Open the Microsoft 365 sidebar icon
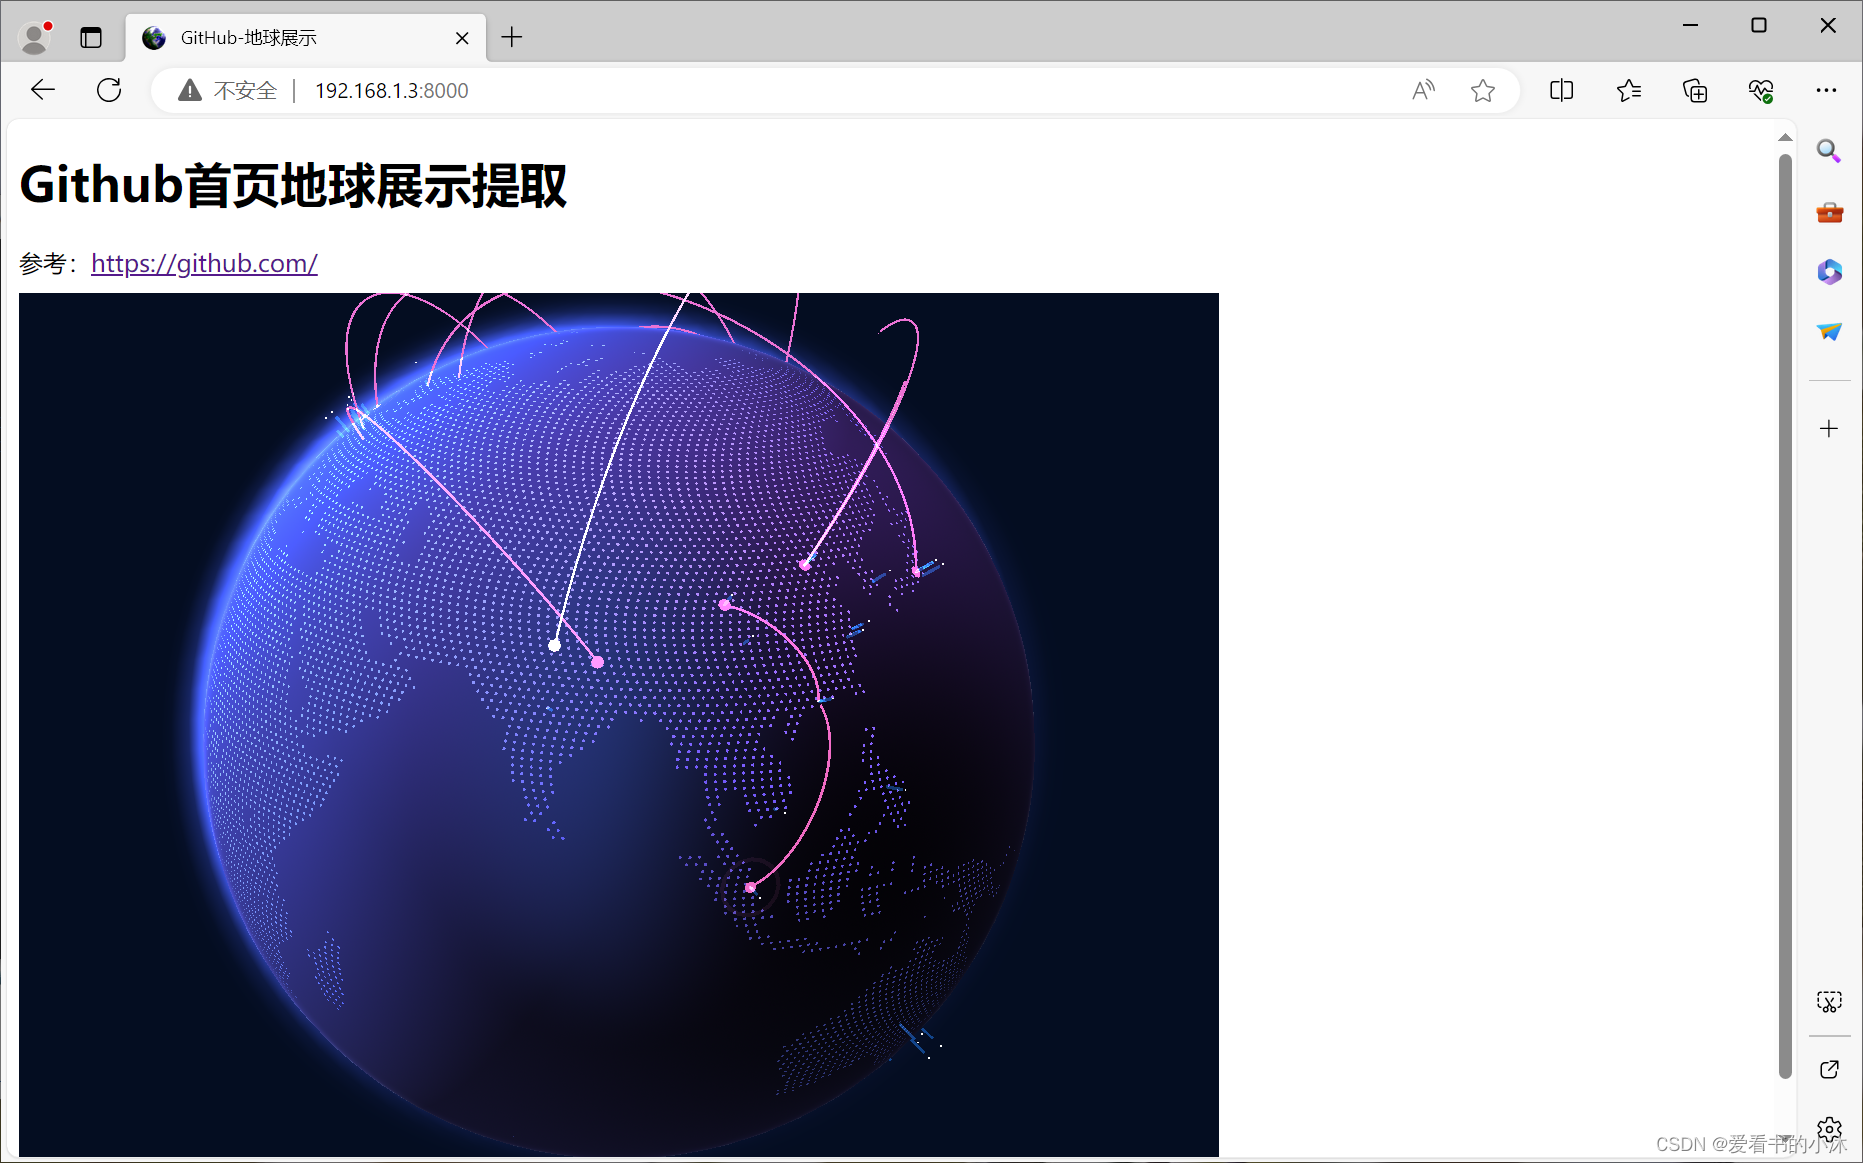This screenshot has width=1863, height=1163. point(1829,272)
